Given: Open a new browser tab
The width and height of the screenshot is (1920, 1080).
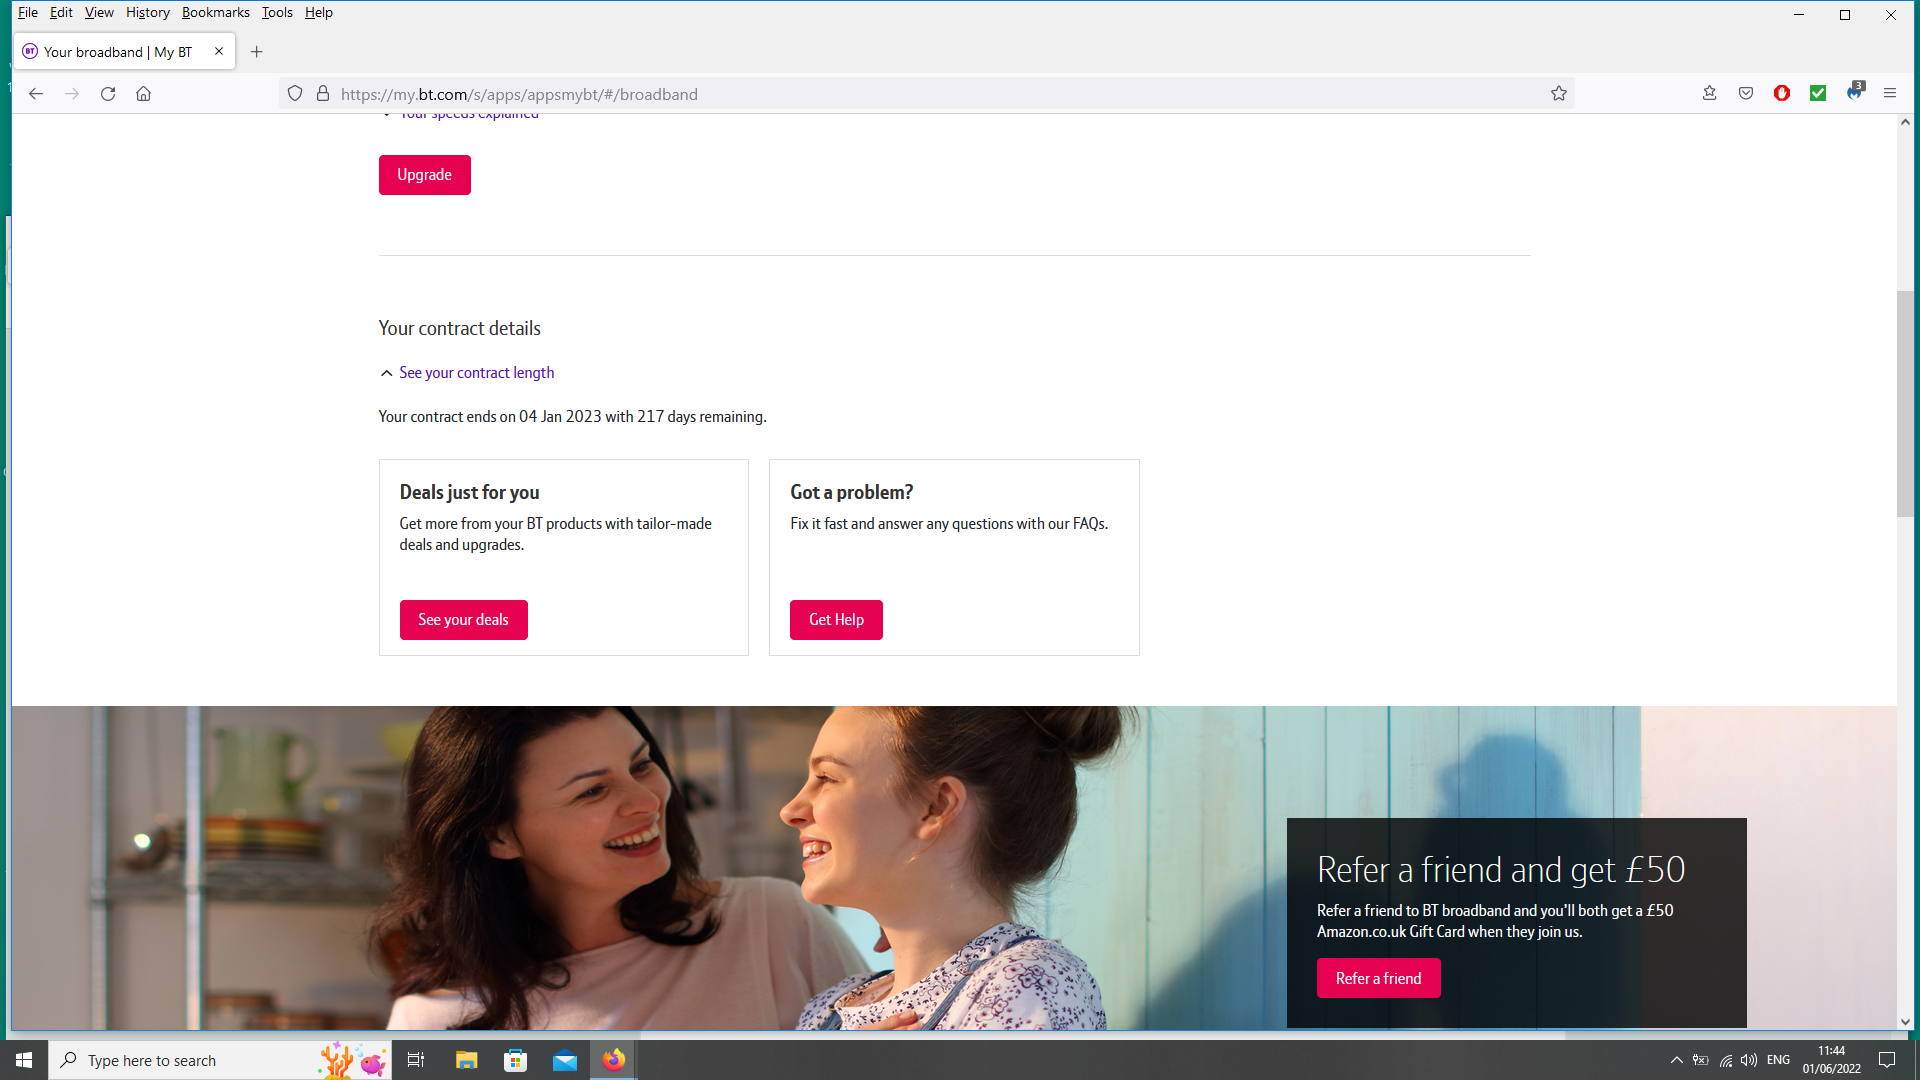Looking at the screenshot, I should pyautogui.click(x=257, y=52).
